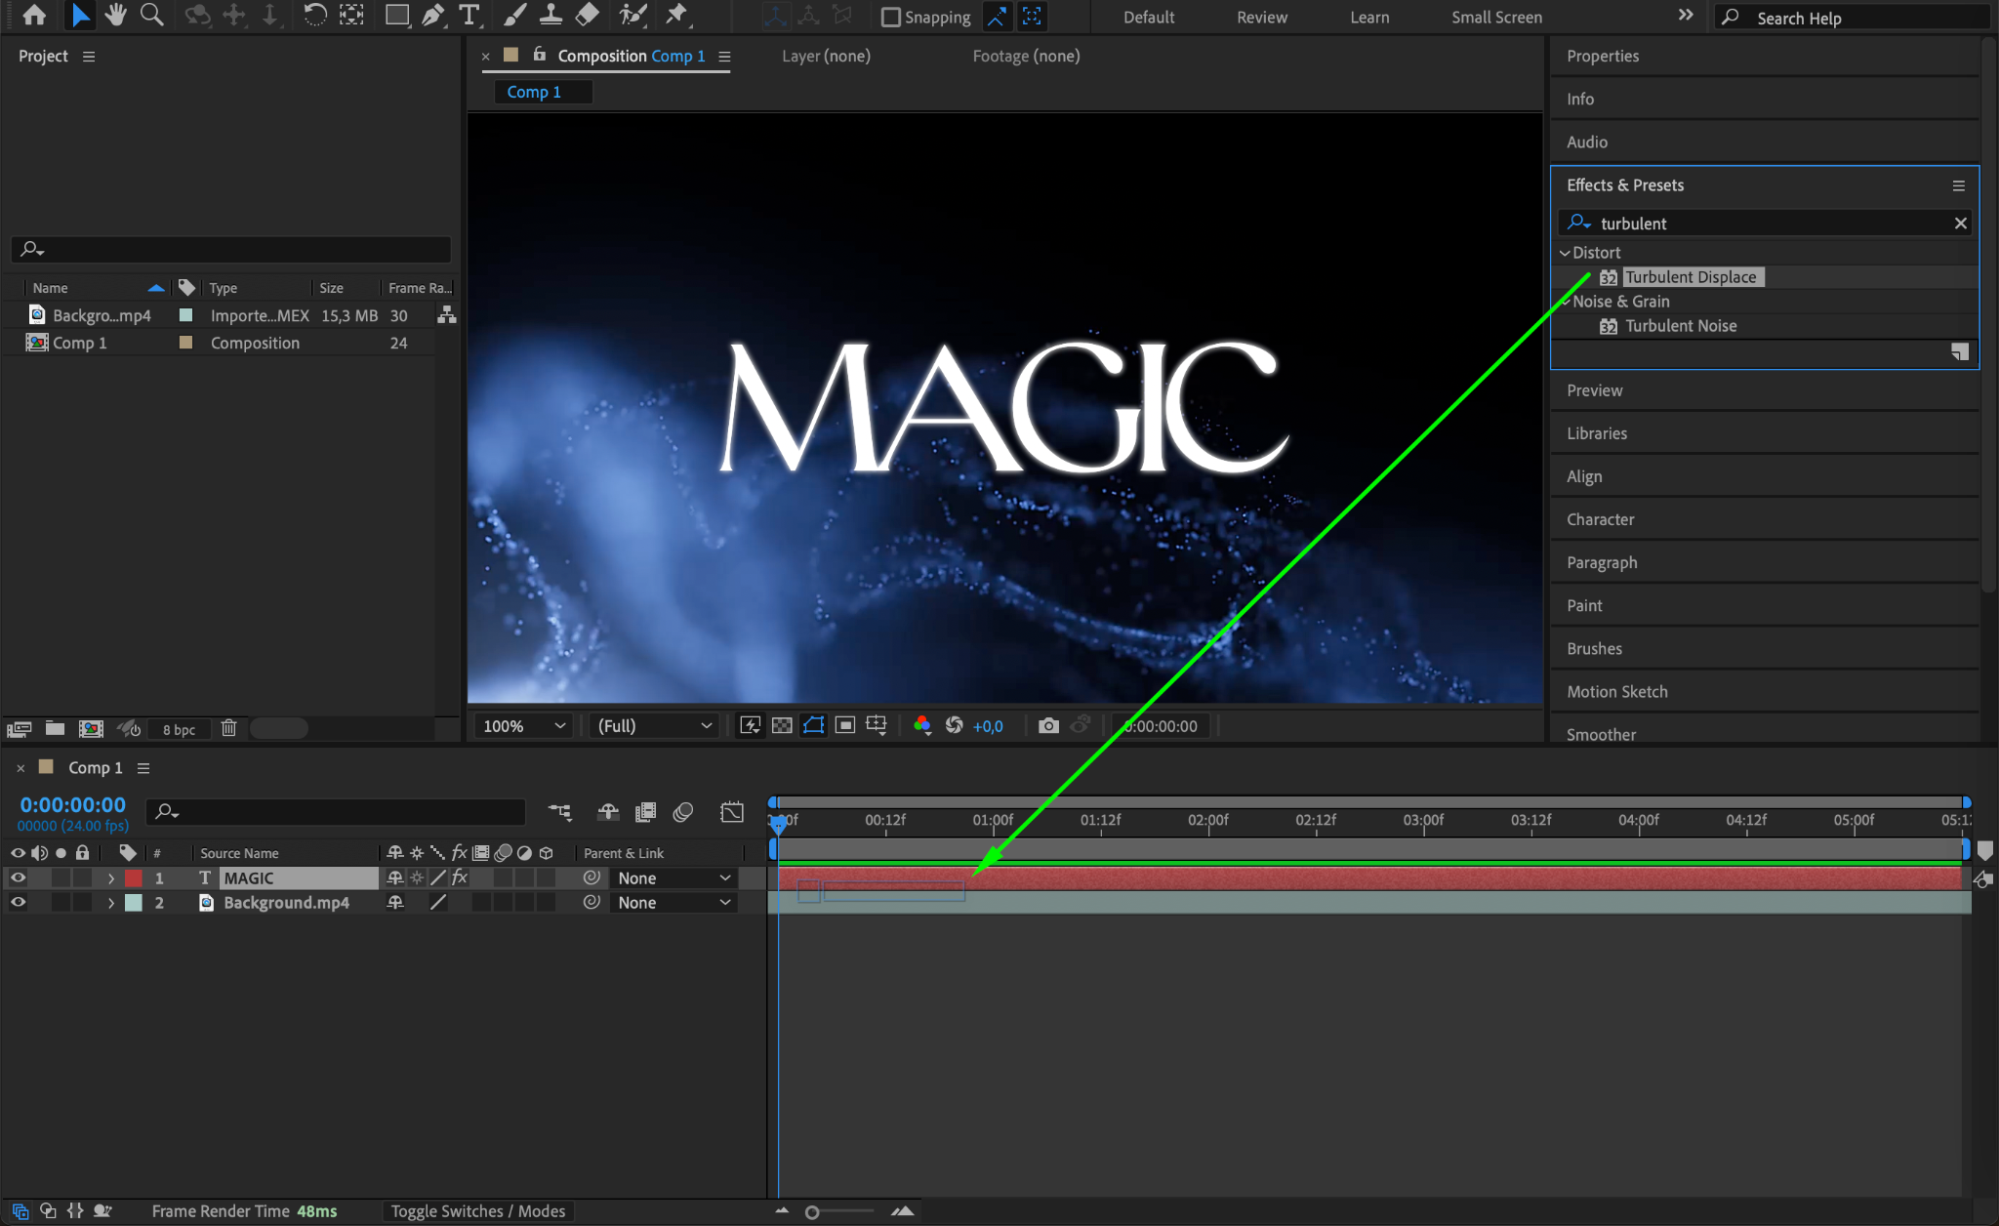Open the Character panel

coord(1600,519)
